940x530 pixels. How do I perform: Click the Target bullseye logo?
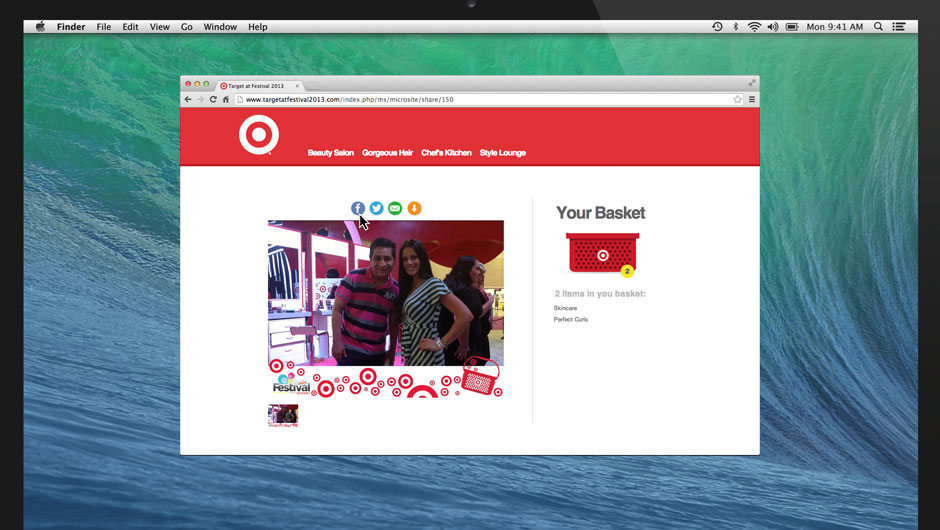click(x=259, y=135)
